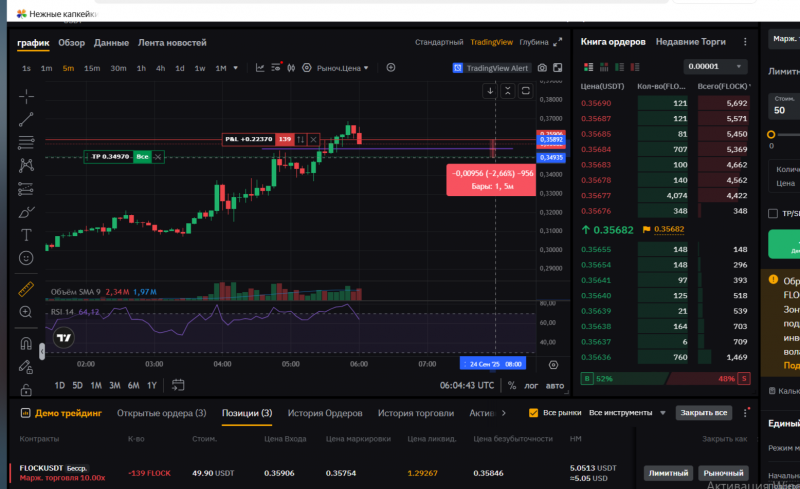The width and height of the screenshot is (800, 489).
Task: Switch to the Data tab
Action: tap(111, 43)
